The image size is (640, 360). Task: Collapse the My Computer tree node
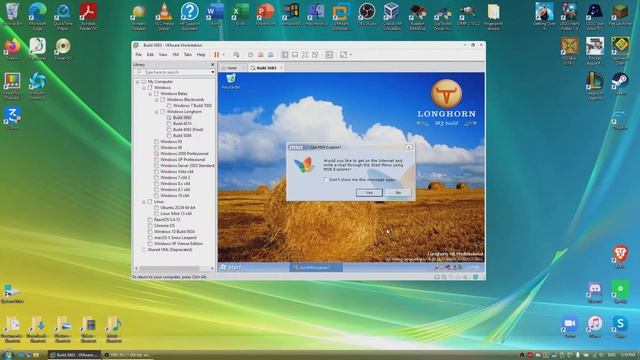[138, 82]
